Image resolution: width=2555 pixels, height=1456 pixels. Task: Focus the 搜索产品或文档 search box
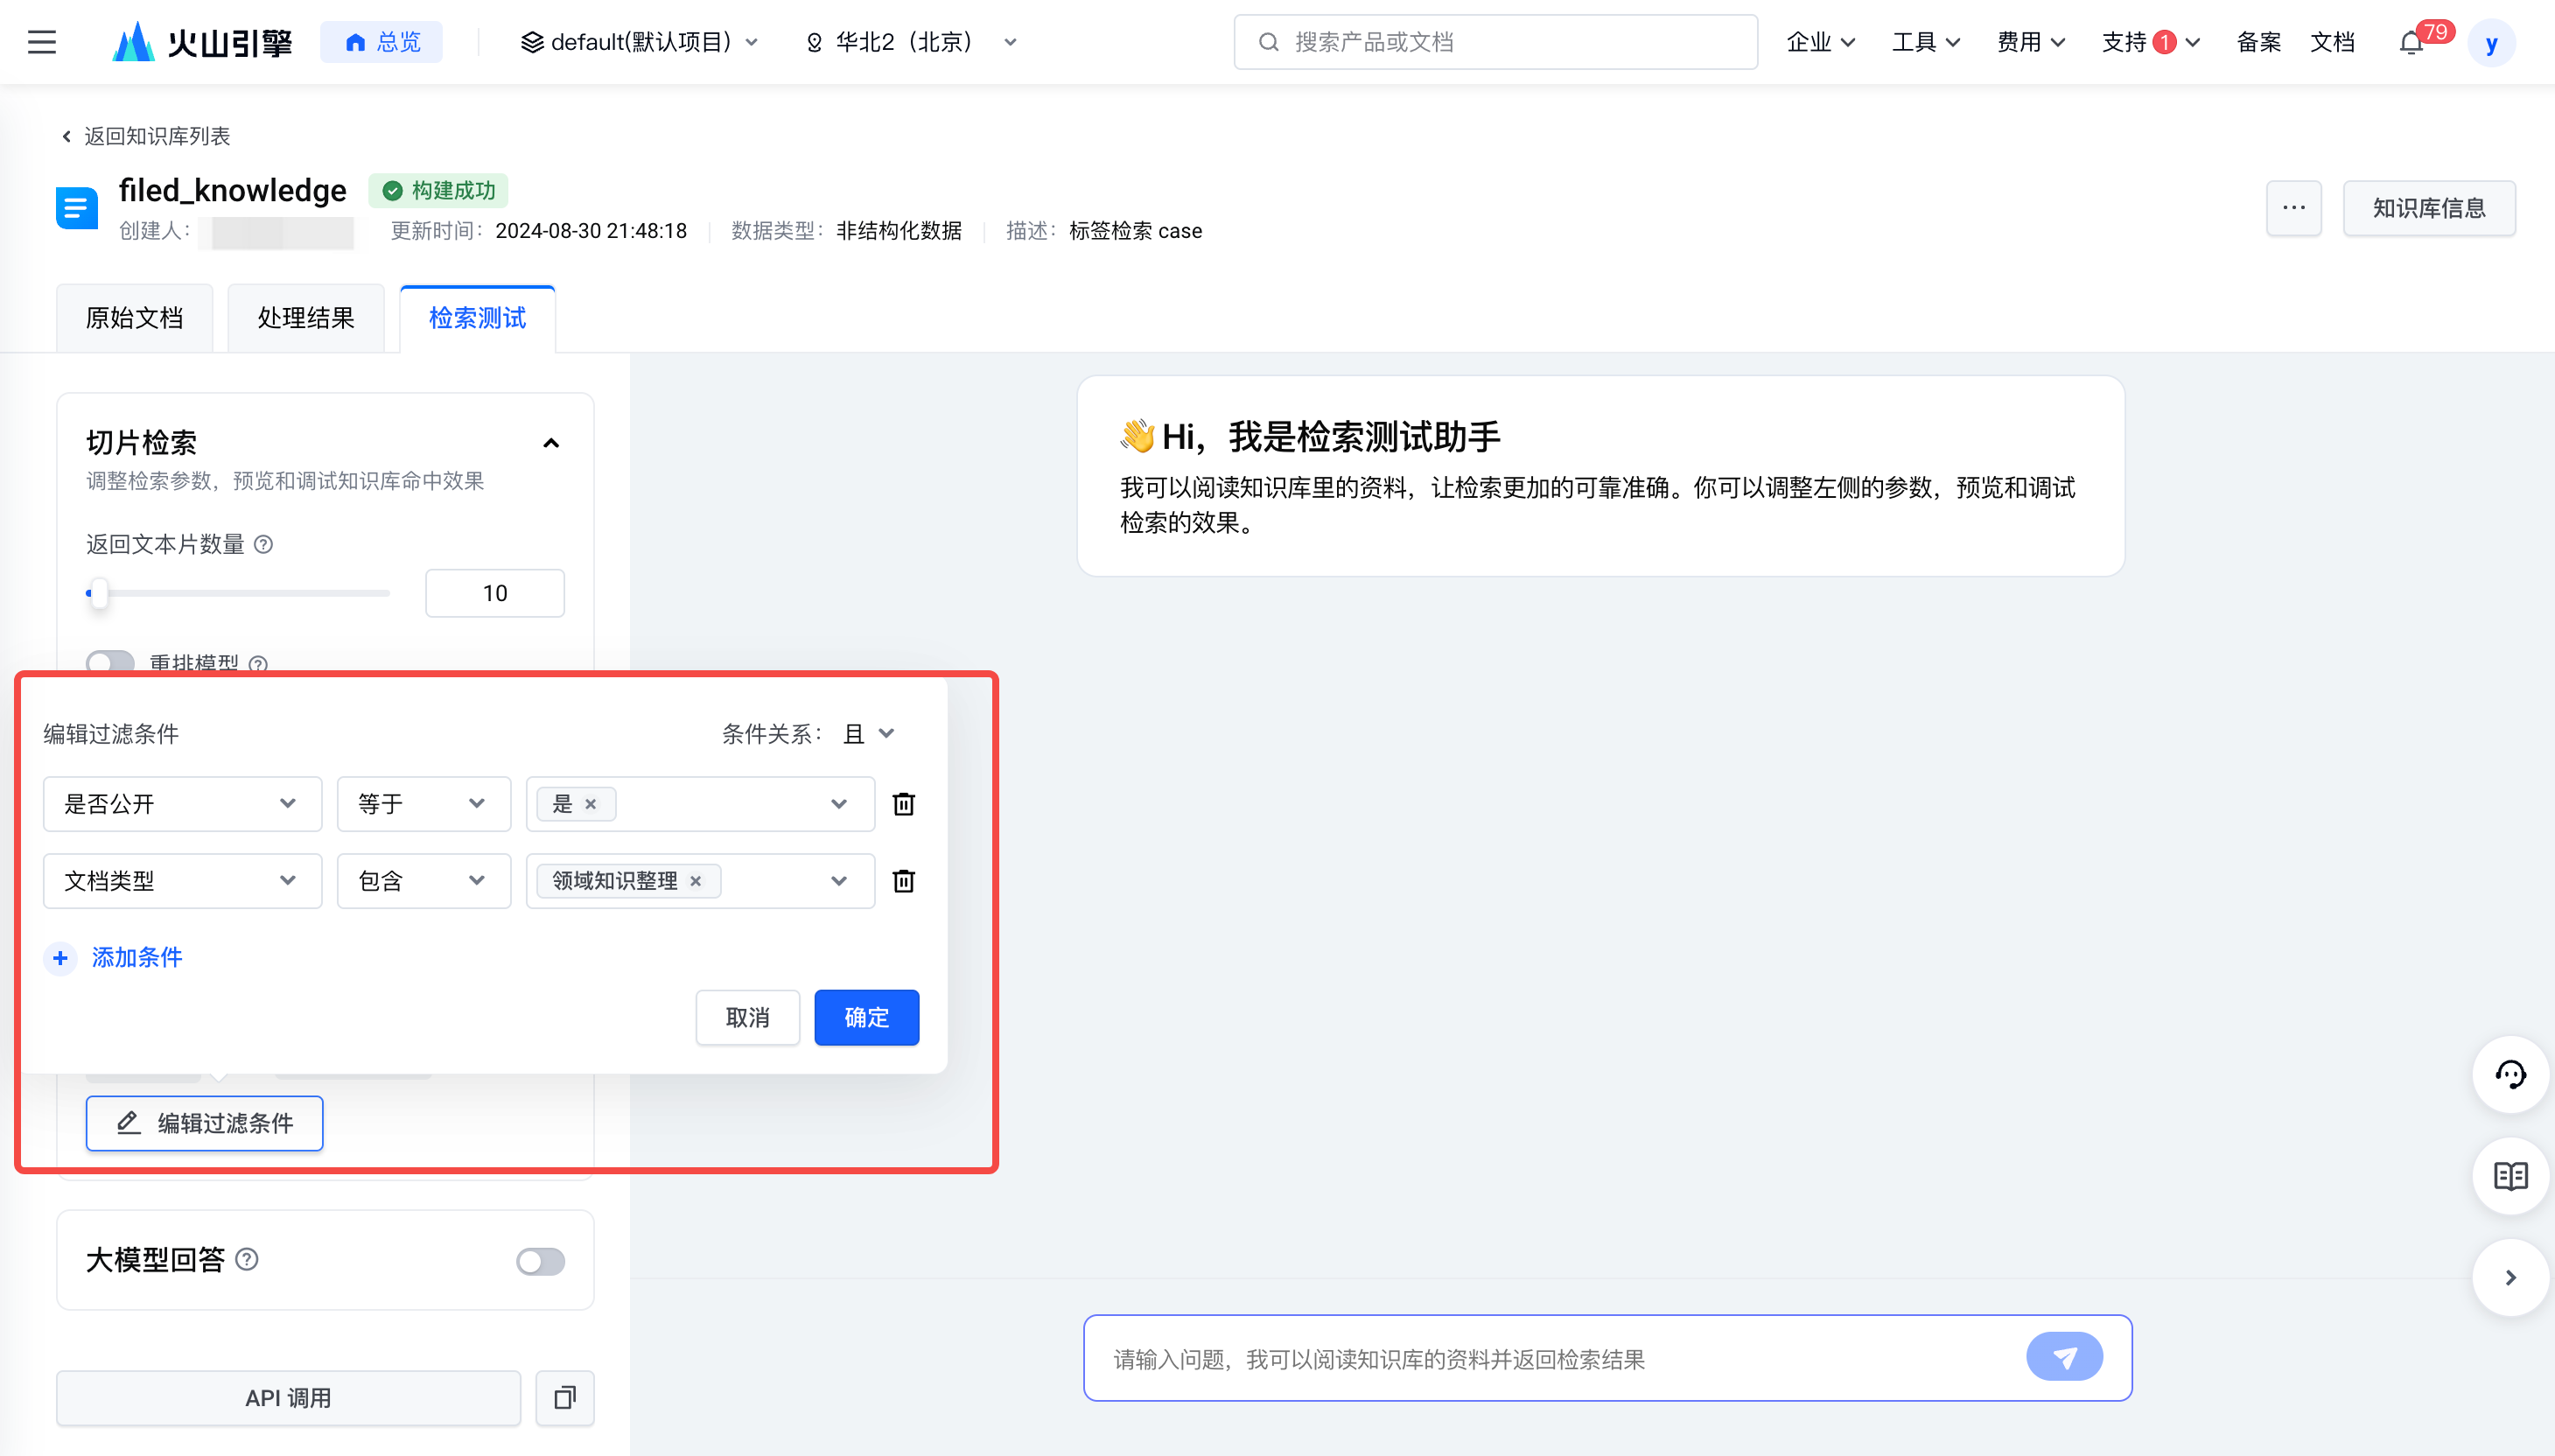click(x=1496, y=42)
